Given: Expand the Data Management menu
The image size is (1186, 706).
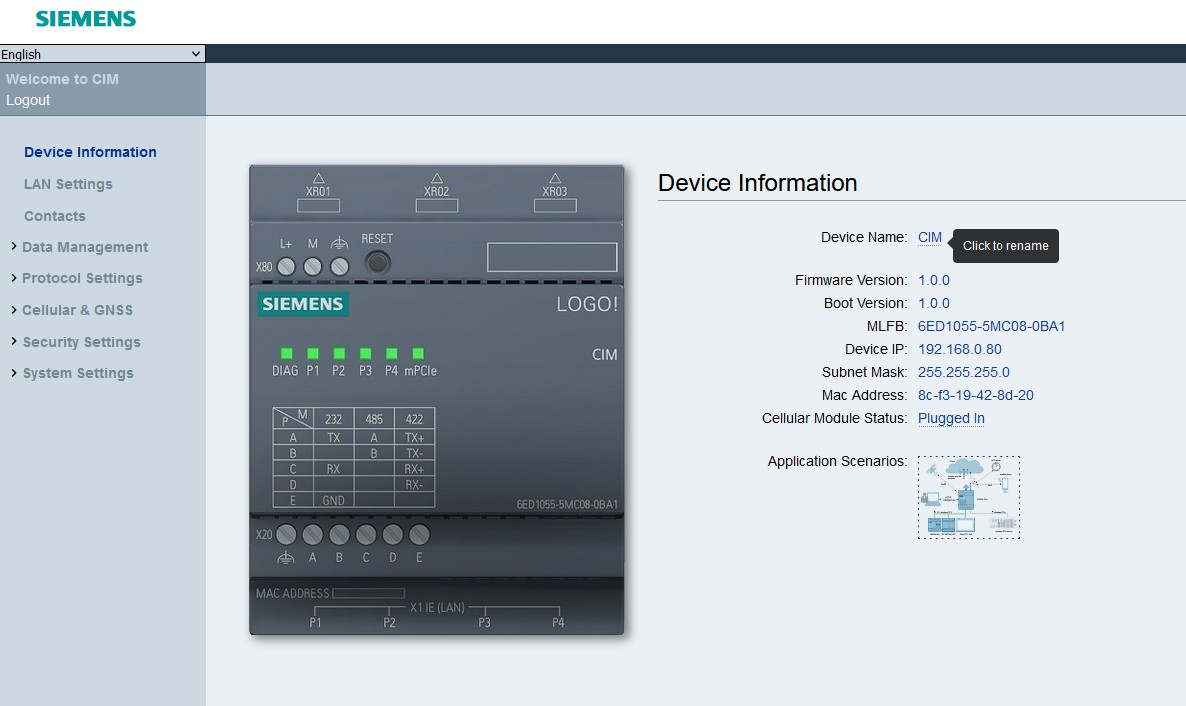Looking at the screenshot, I should tap(84, 247).
